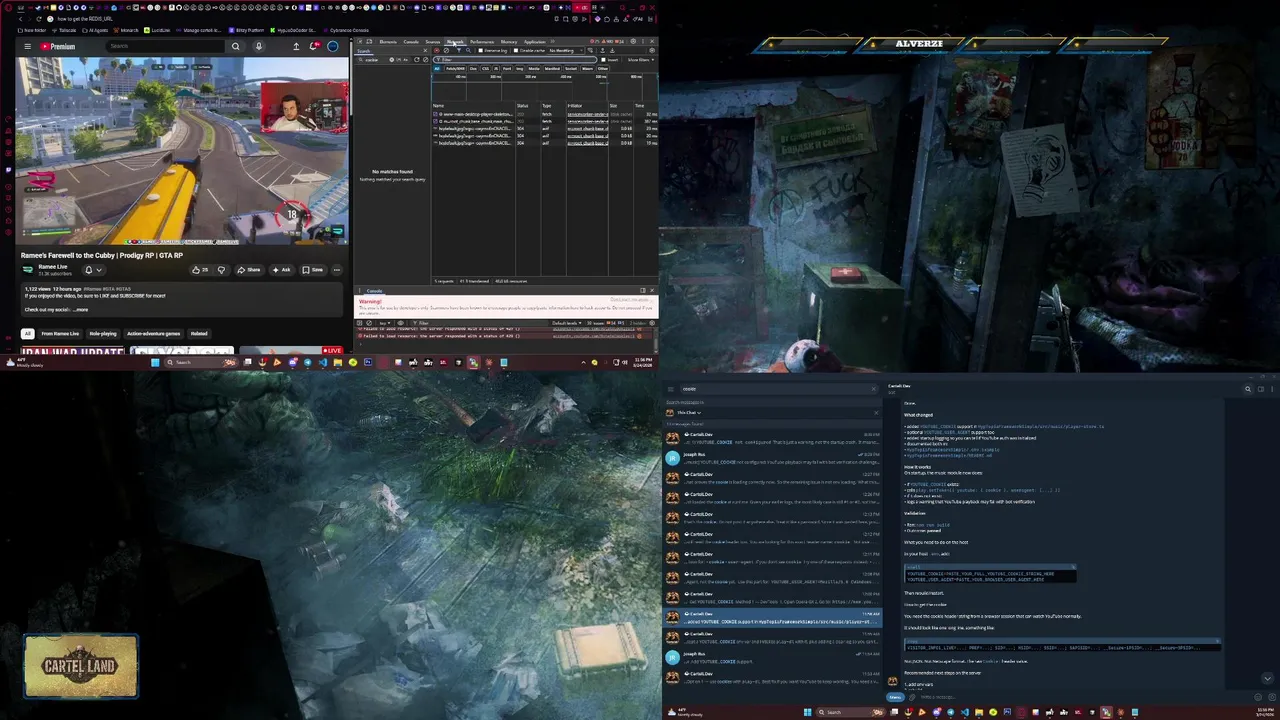Open more actions ellipsis under video

coord(337,269)
